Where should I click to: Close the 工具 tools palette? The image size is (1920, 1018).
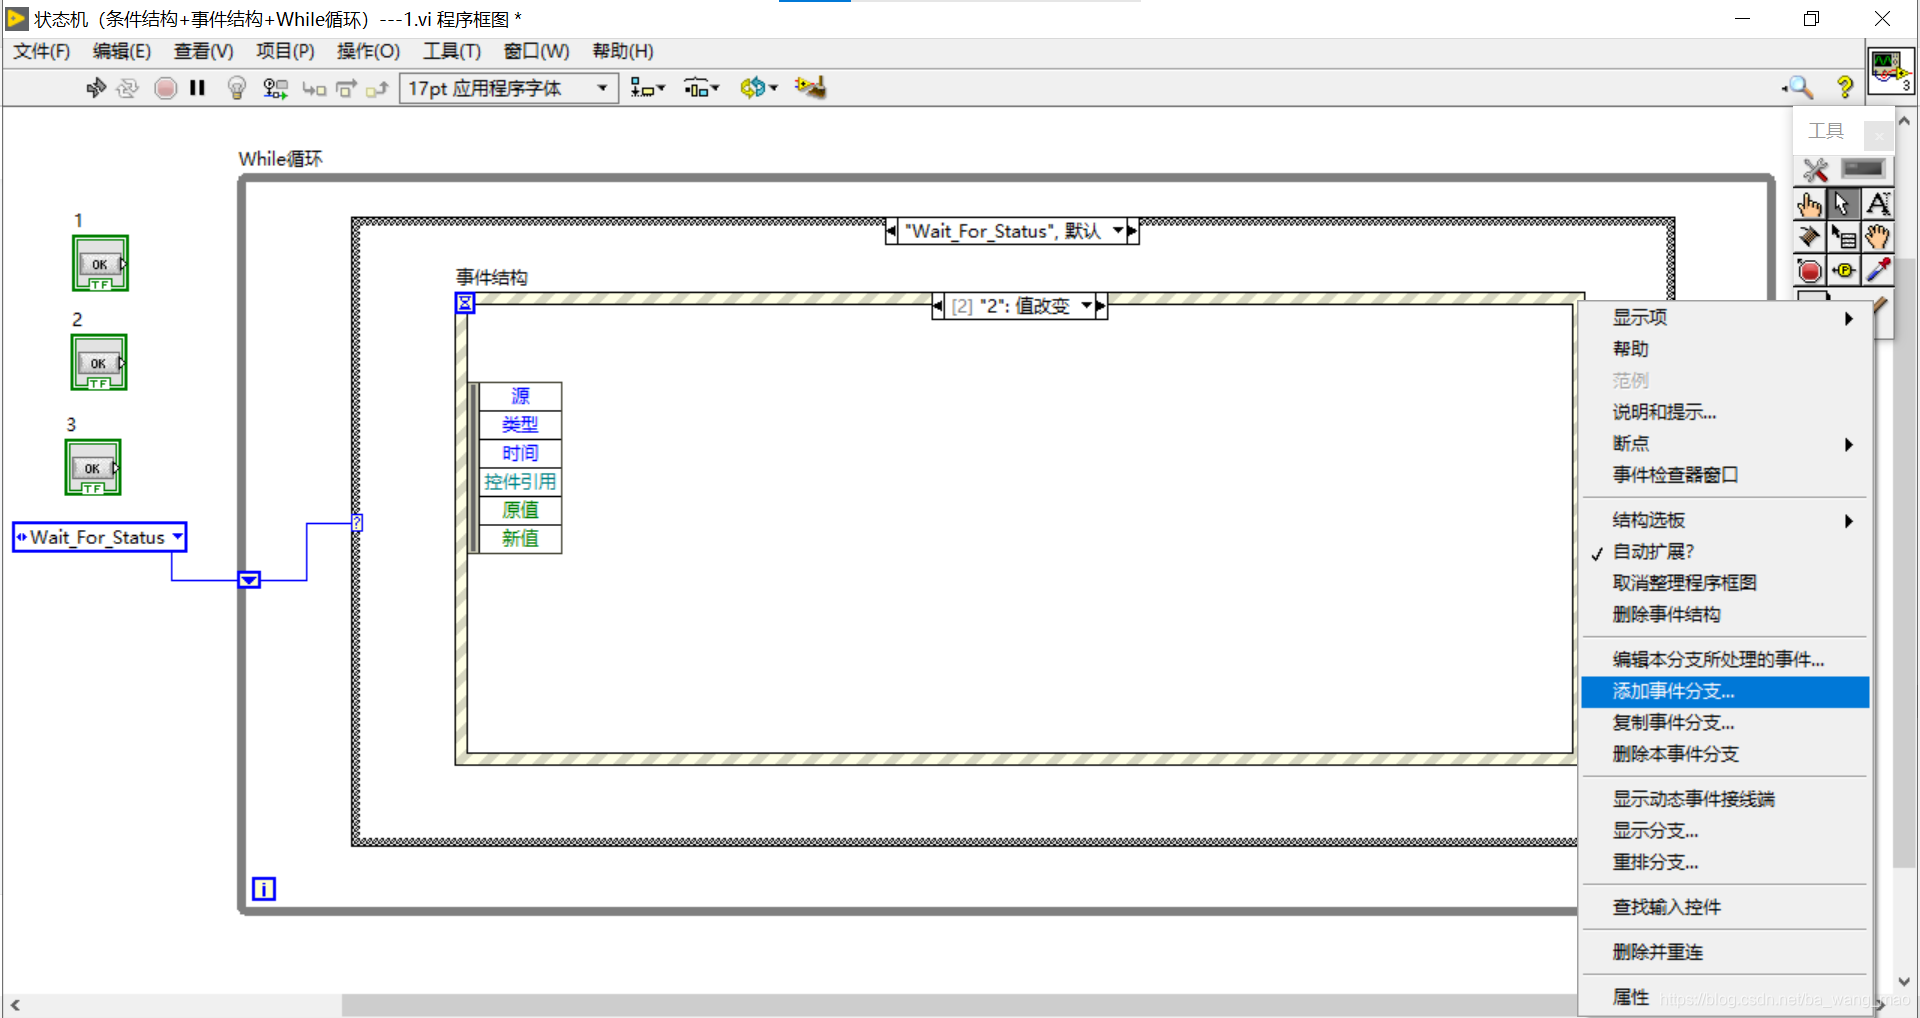coord(1878,134)
